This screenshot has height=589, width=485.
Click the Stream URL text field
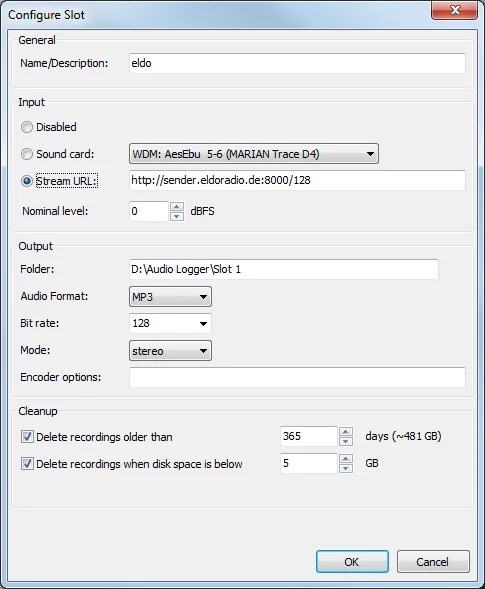(x=297, y=180)
